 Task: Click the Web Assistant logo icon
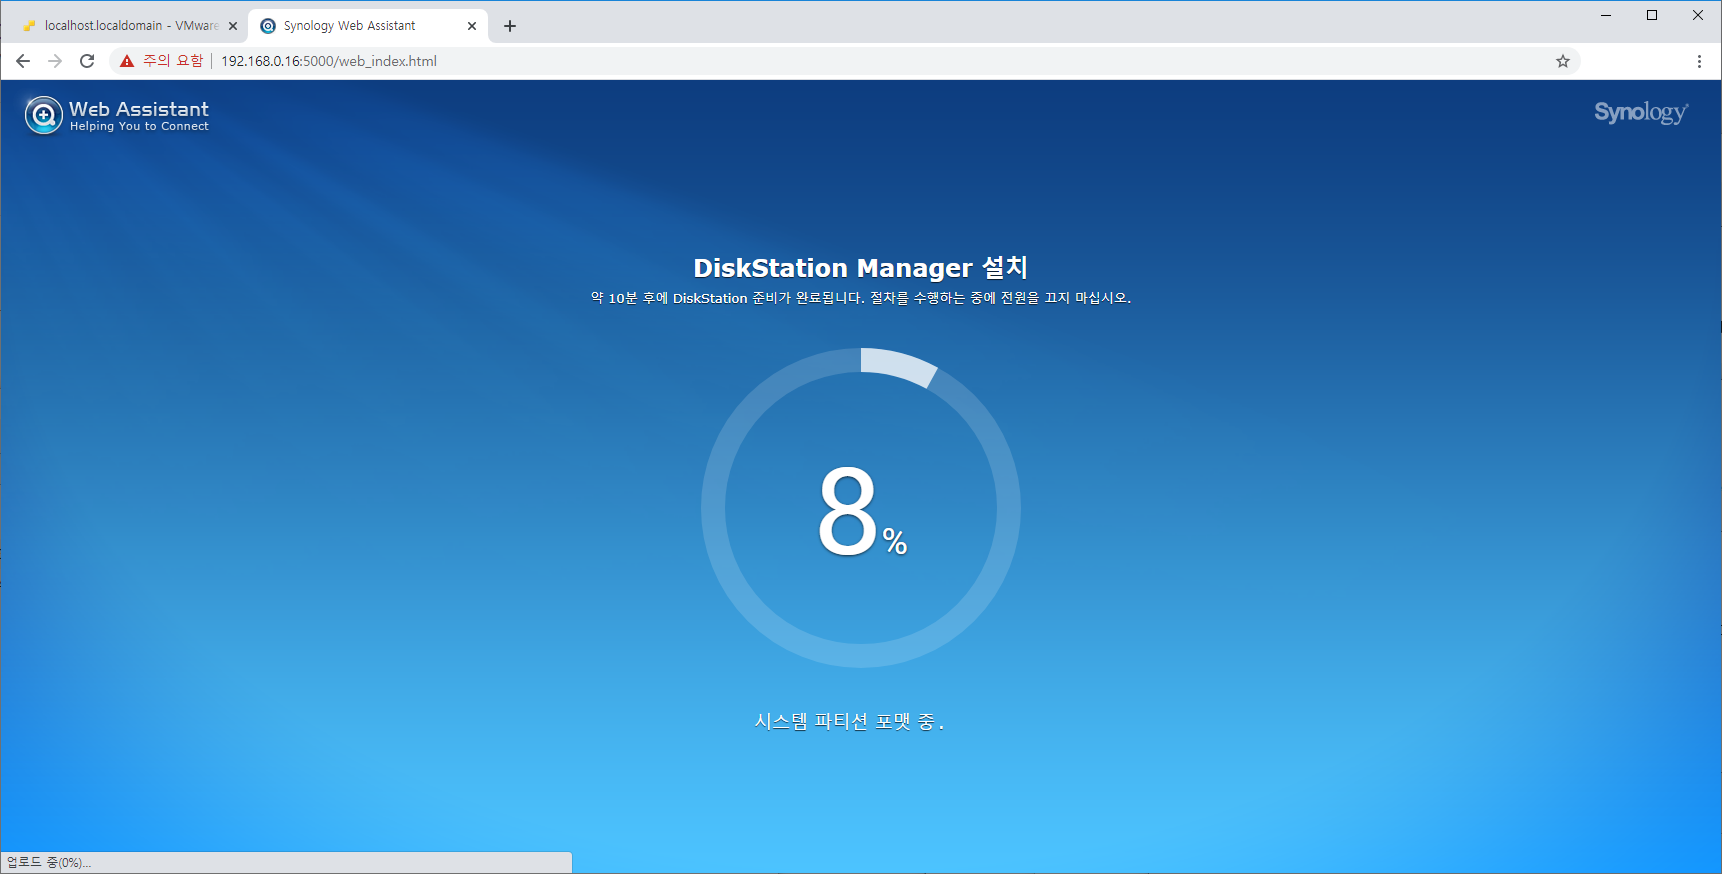click(43, 115)
